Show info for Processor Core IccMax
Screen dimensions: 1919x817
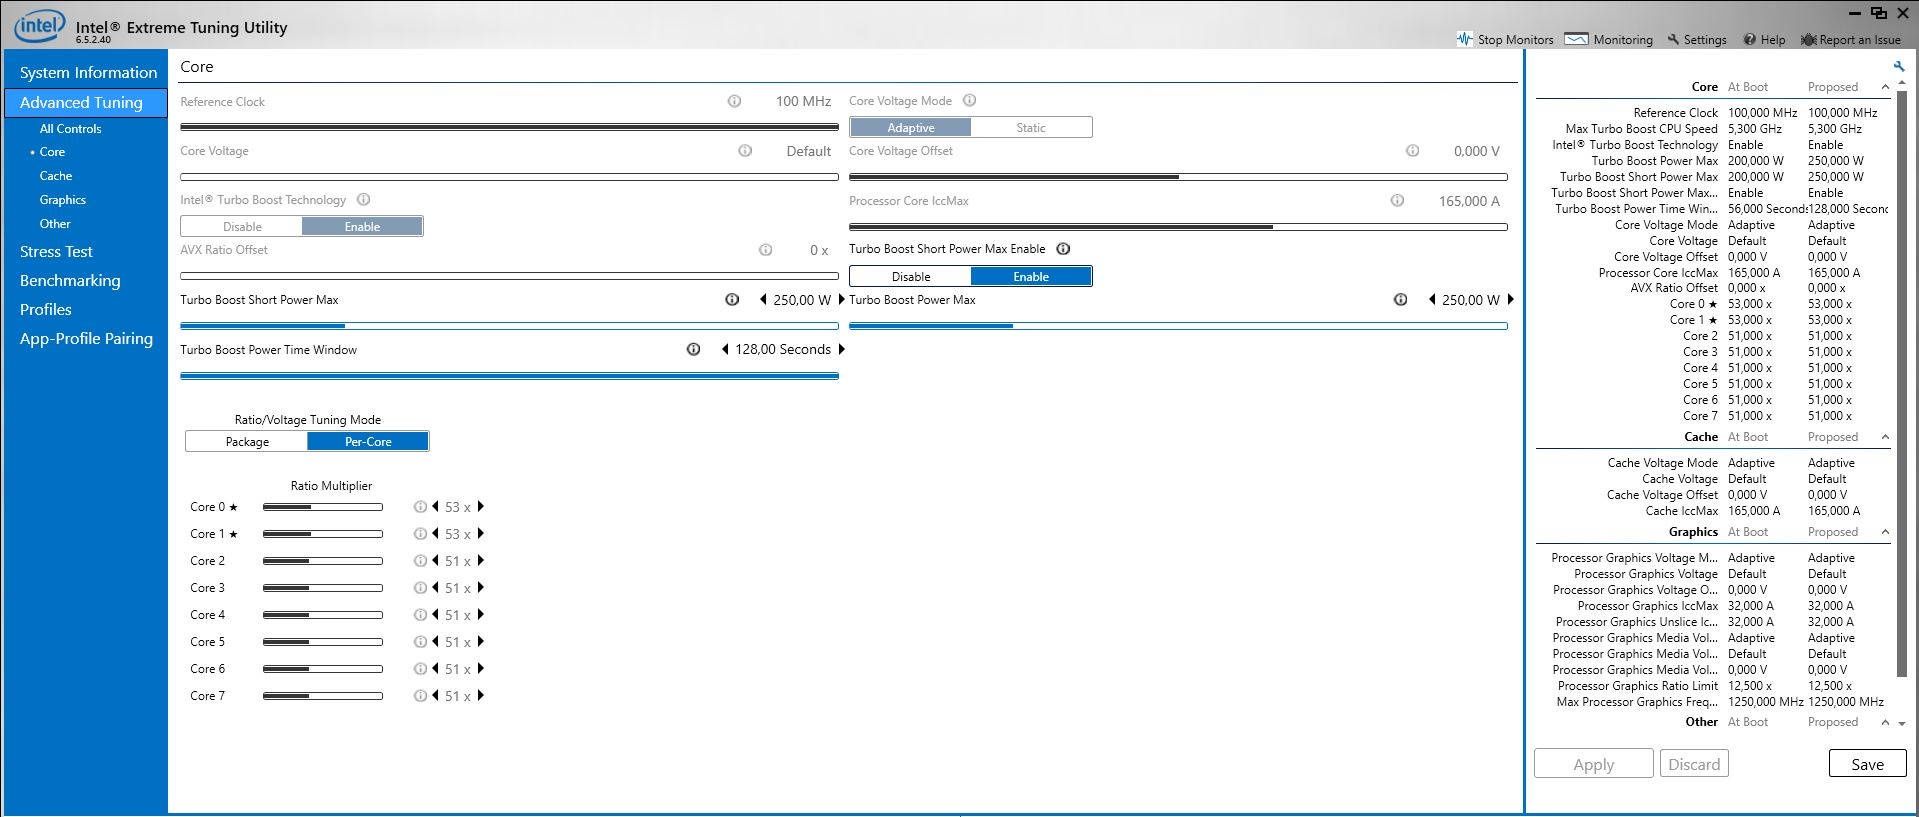[1397, 201]
